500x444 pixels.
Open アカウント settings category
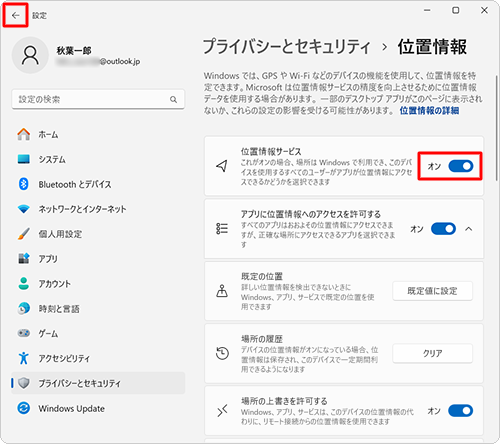[x=98, y=284]
